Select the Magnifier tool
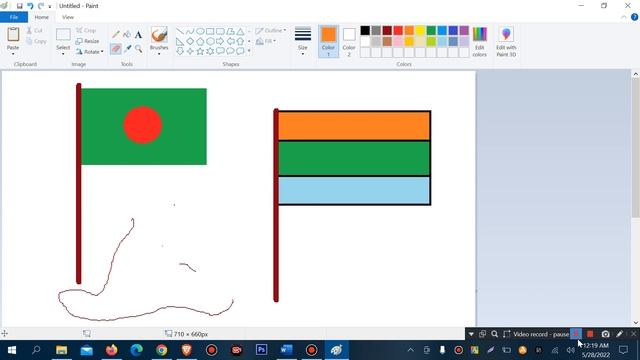The height and width of the screenshot is (360, 640). click(138, 49)
